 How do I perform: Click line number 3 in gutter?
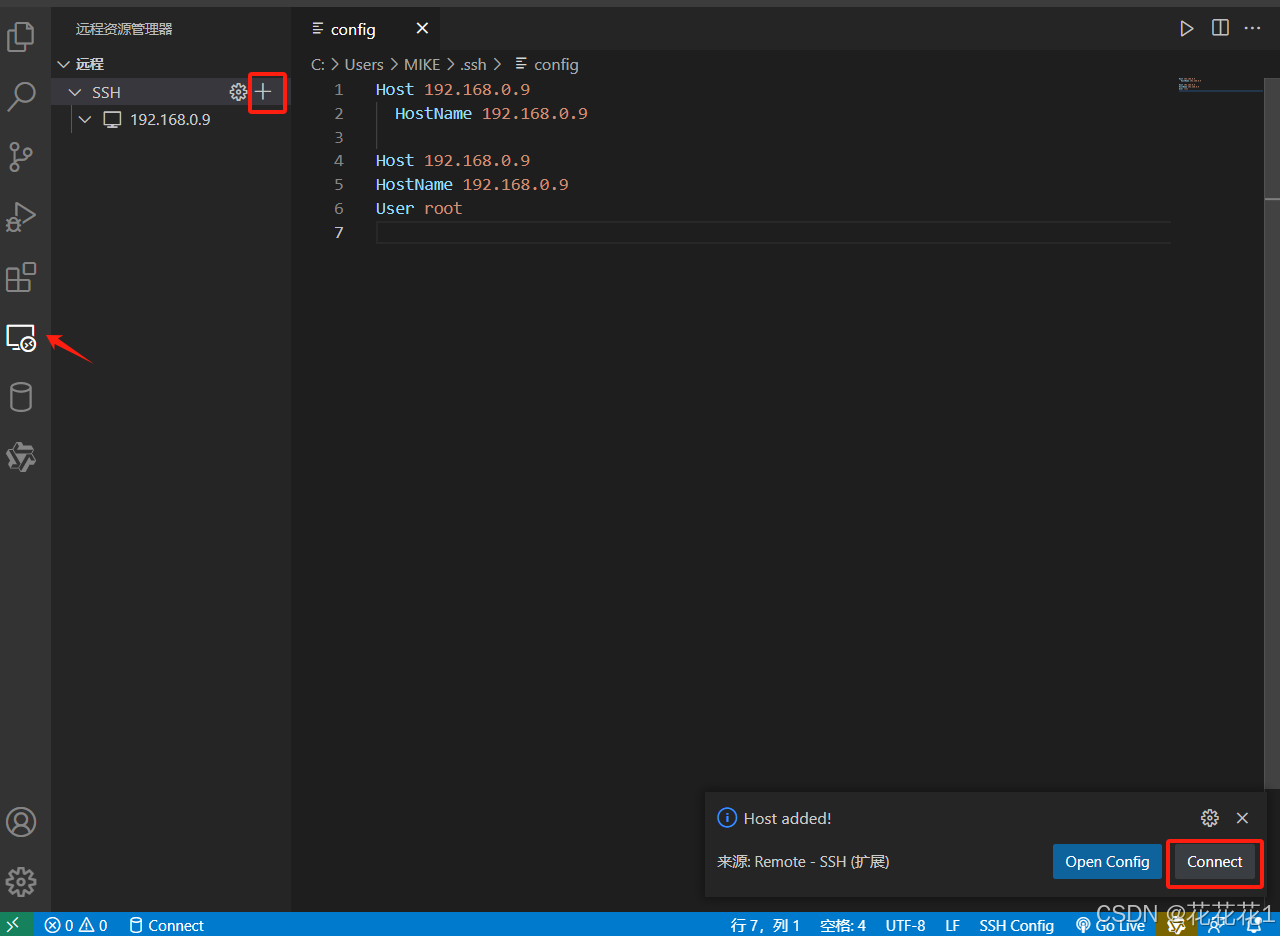(x=339, y=137)
